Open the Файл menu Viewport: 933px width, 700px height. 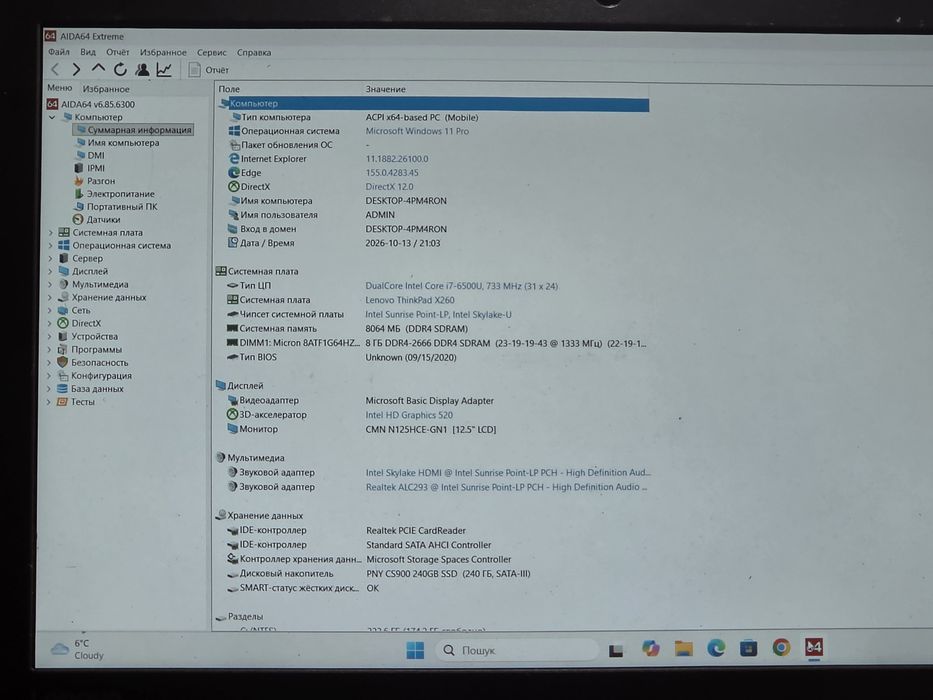[59, 52]
